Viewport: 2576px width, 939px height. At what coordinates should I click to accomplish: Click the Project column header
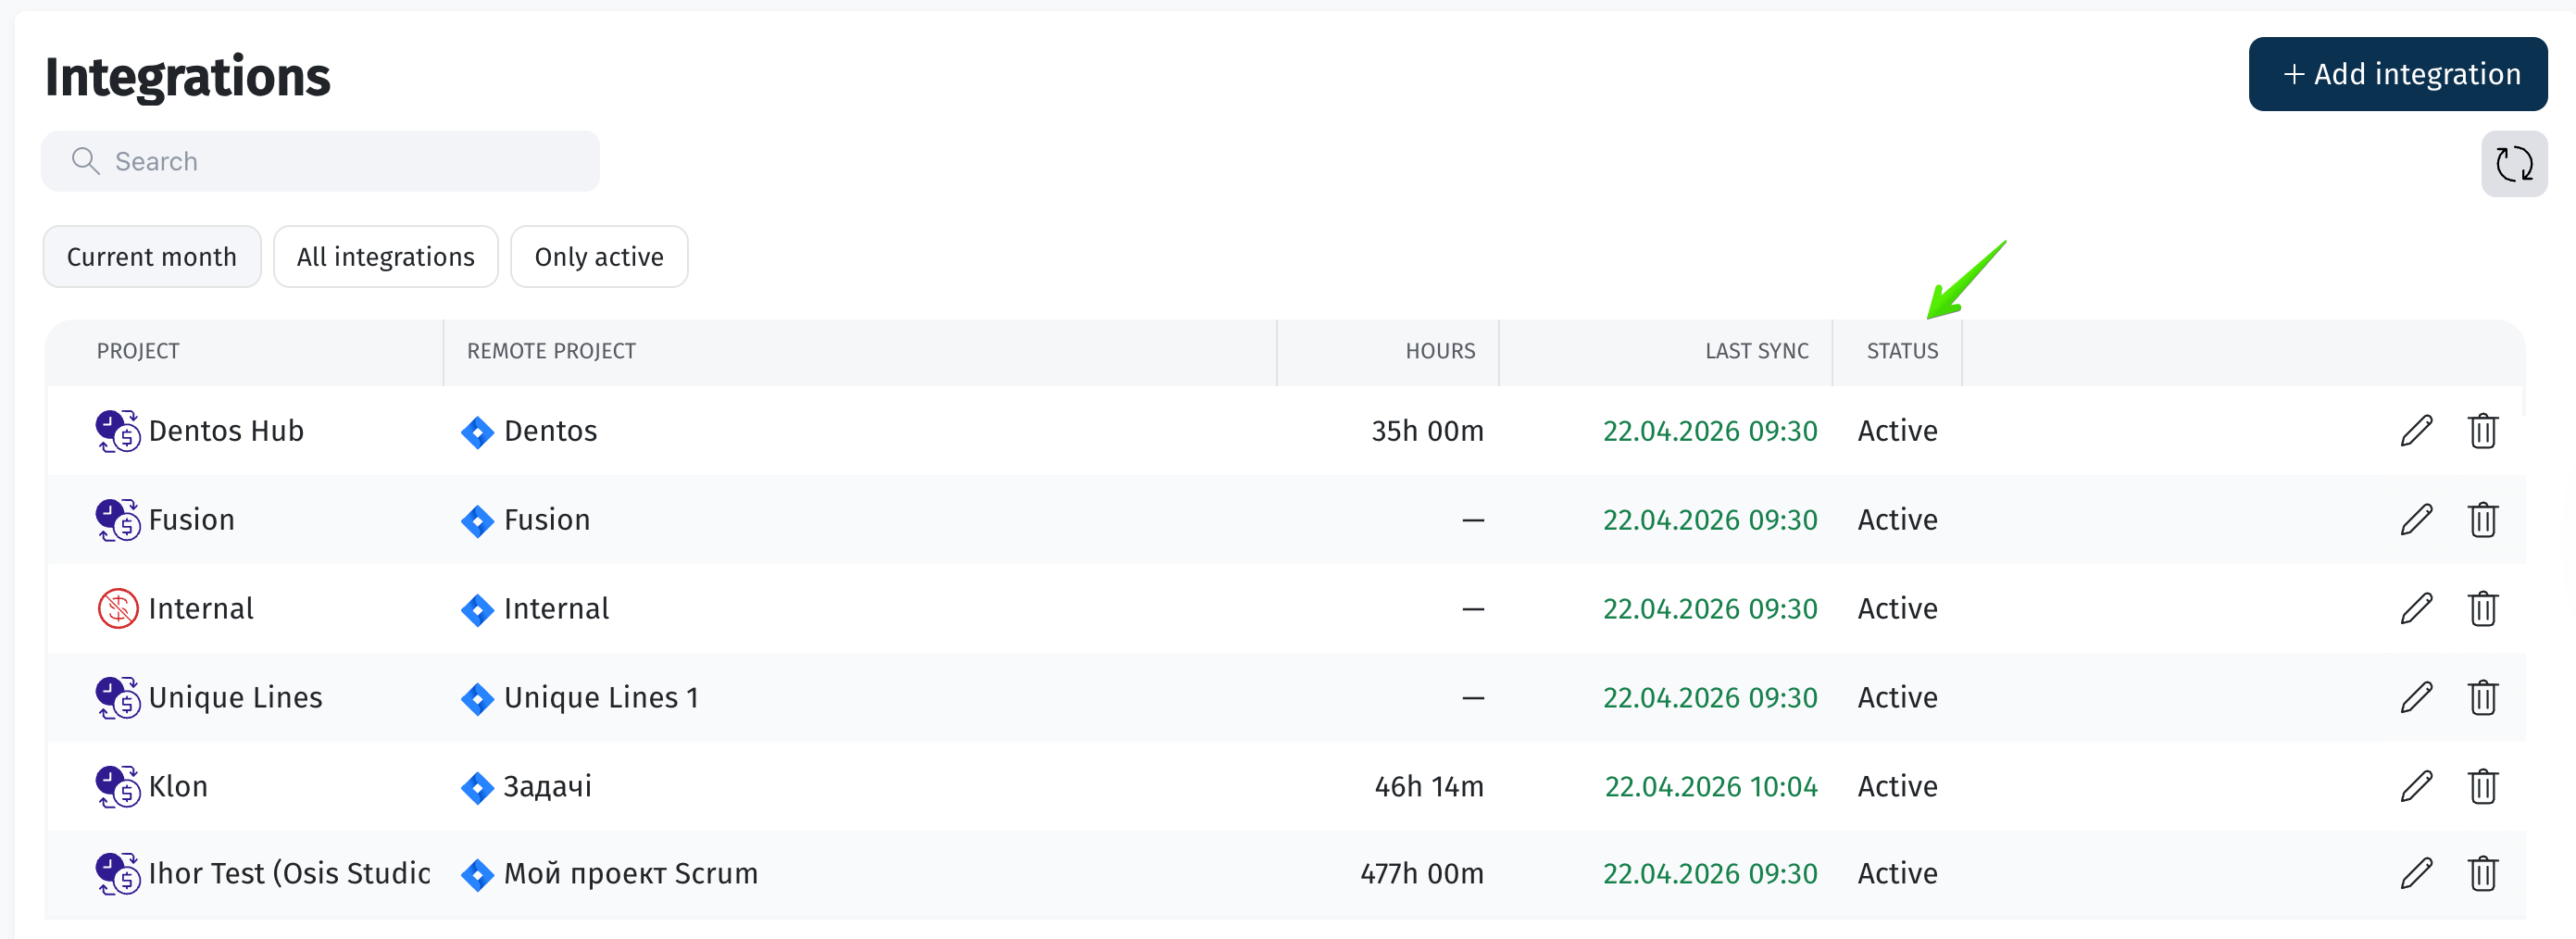click(138, 351)
